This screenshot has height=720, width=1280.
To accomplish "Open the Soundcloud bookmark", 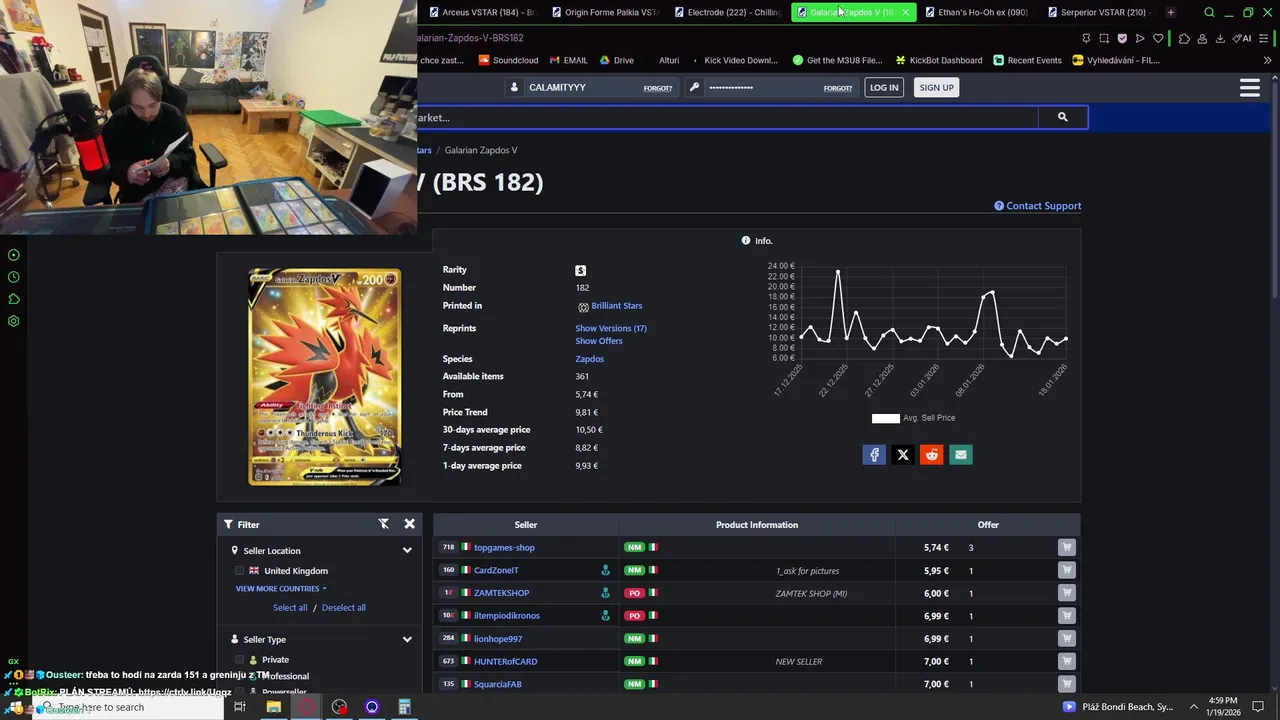I will click(x=508, y=60).
